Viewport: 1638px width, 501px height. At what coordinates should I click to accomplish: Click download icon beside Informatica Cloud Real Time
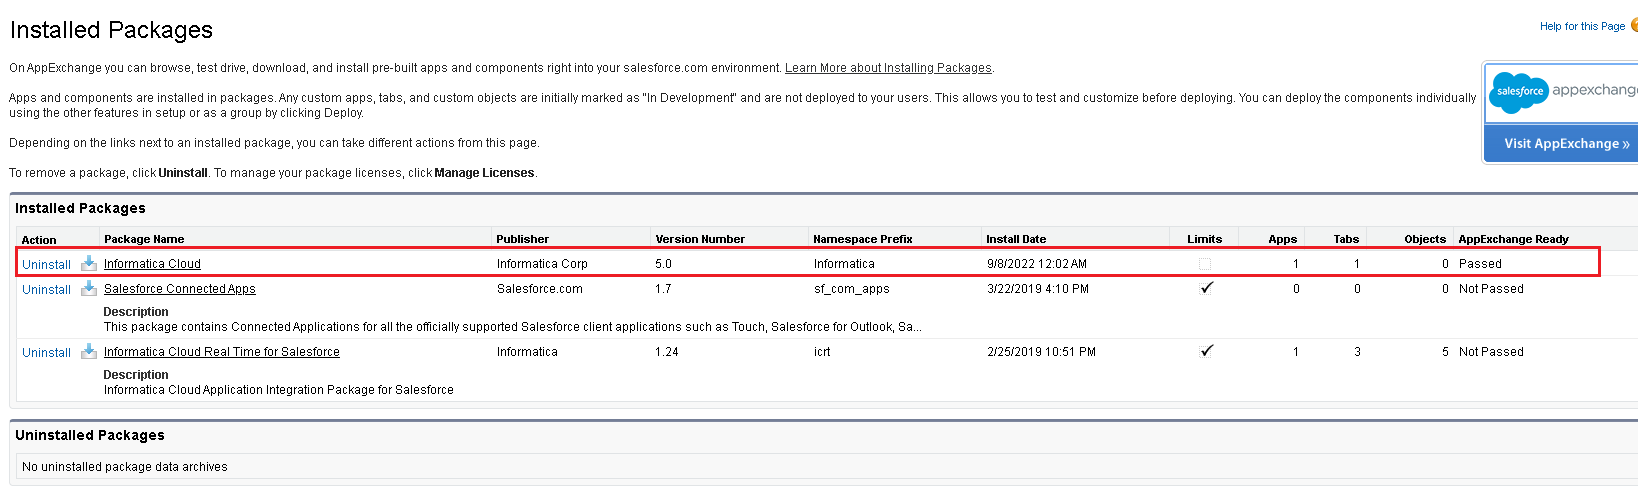pyautogui.click(x=89, y=351)
